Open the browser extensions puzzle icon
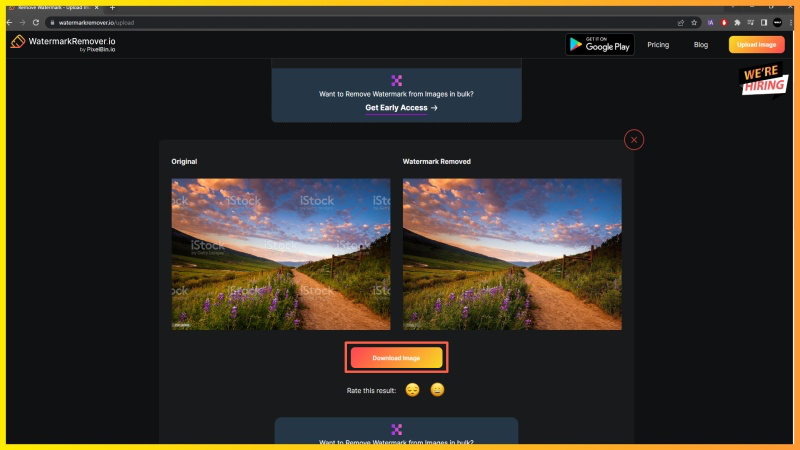This screenshot has width=800, height=450. click(737, 22)
